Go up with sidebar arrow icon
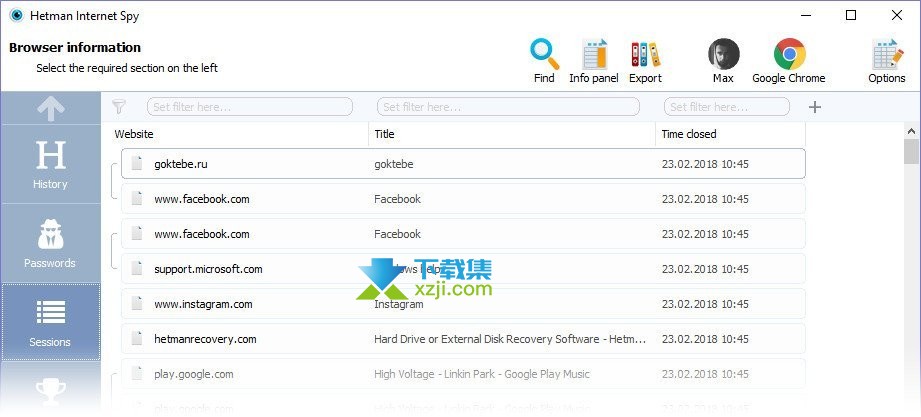Screen dimensions: 921x417 (x=51, y=108)
